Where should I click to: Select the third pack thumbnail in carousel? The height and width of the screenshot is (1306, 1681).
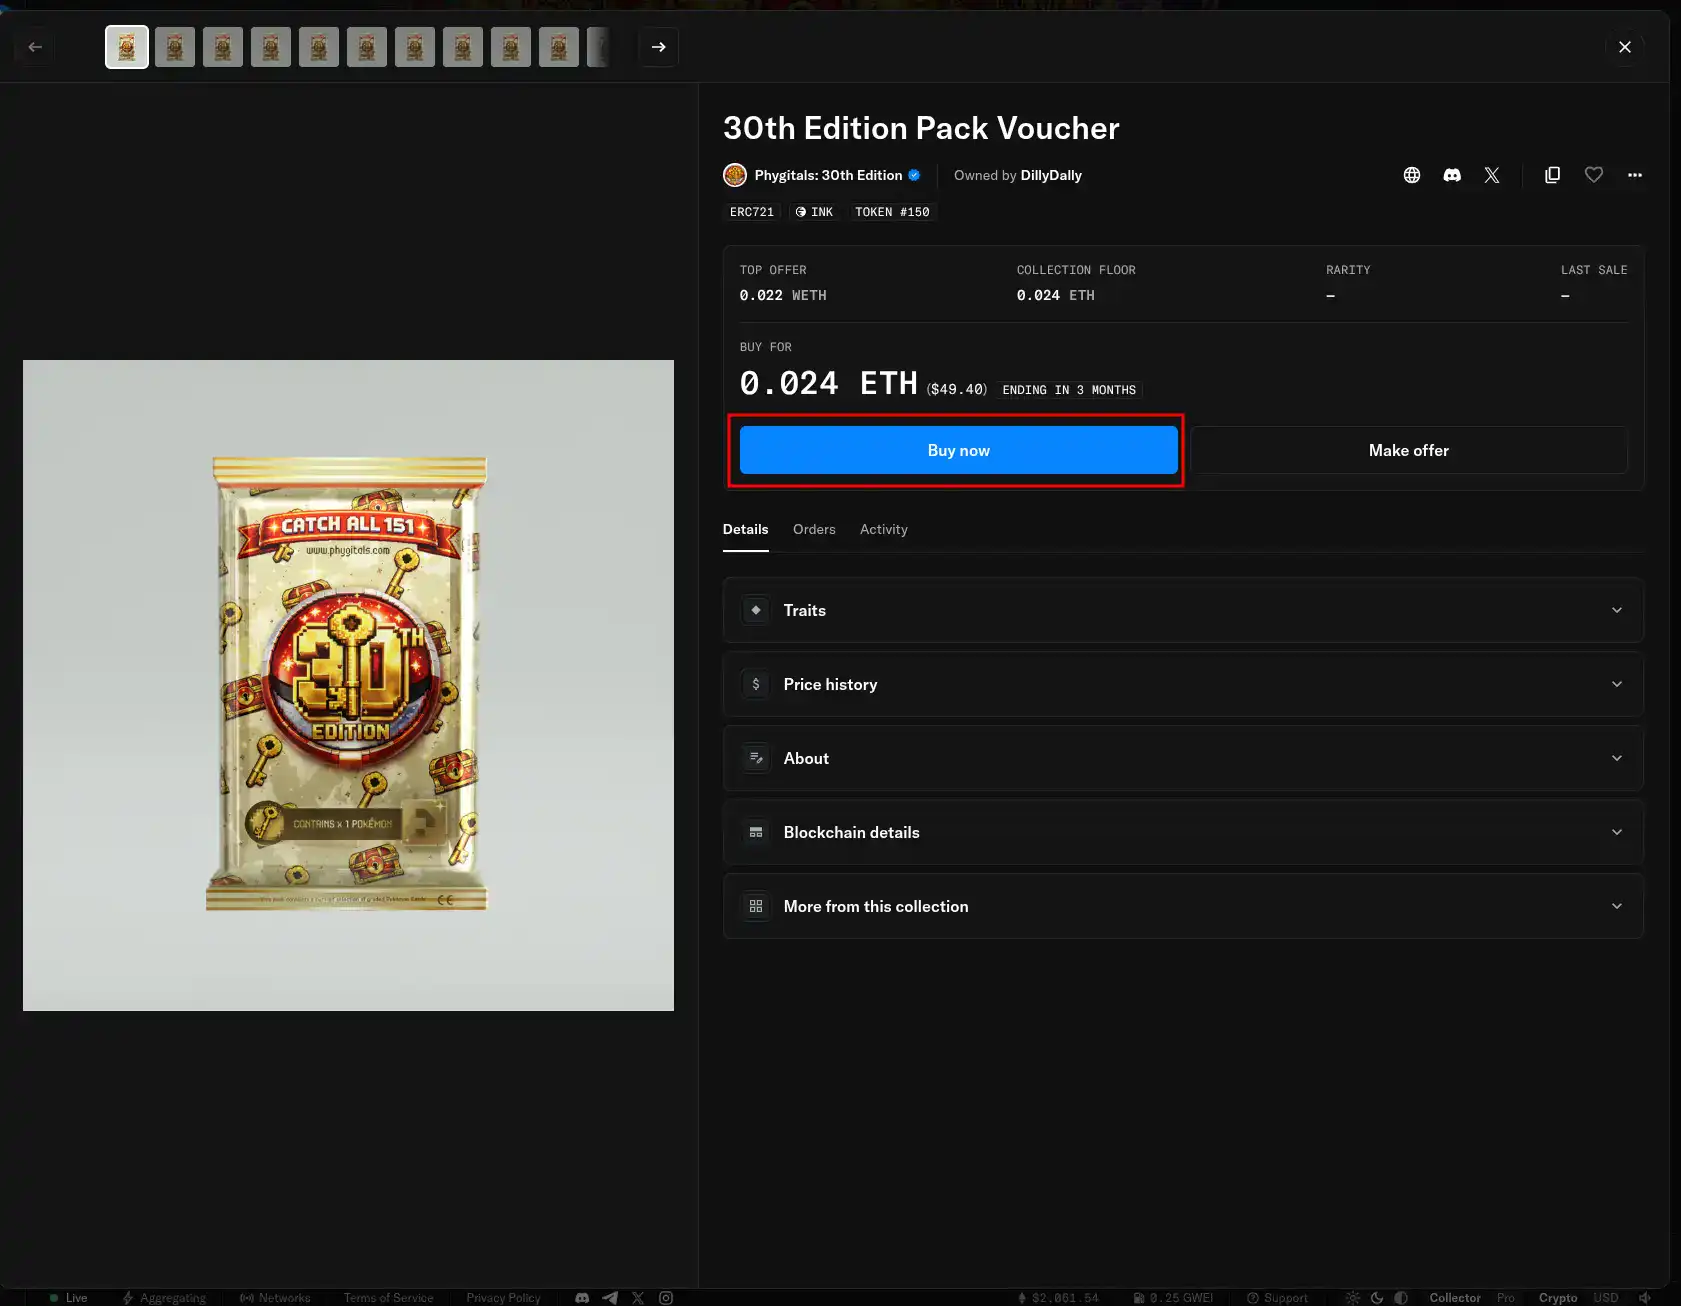223,47
